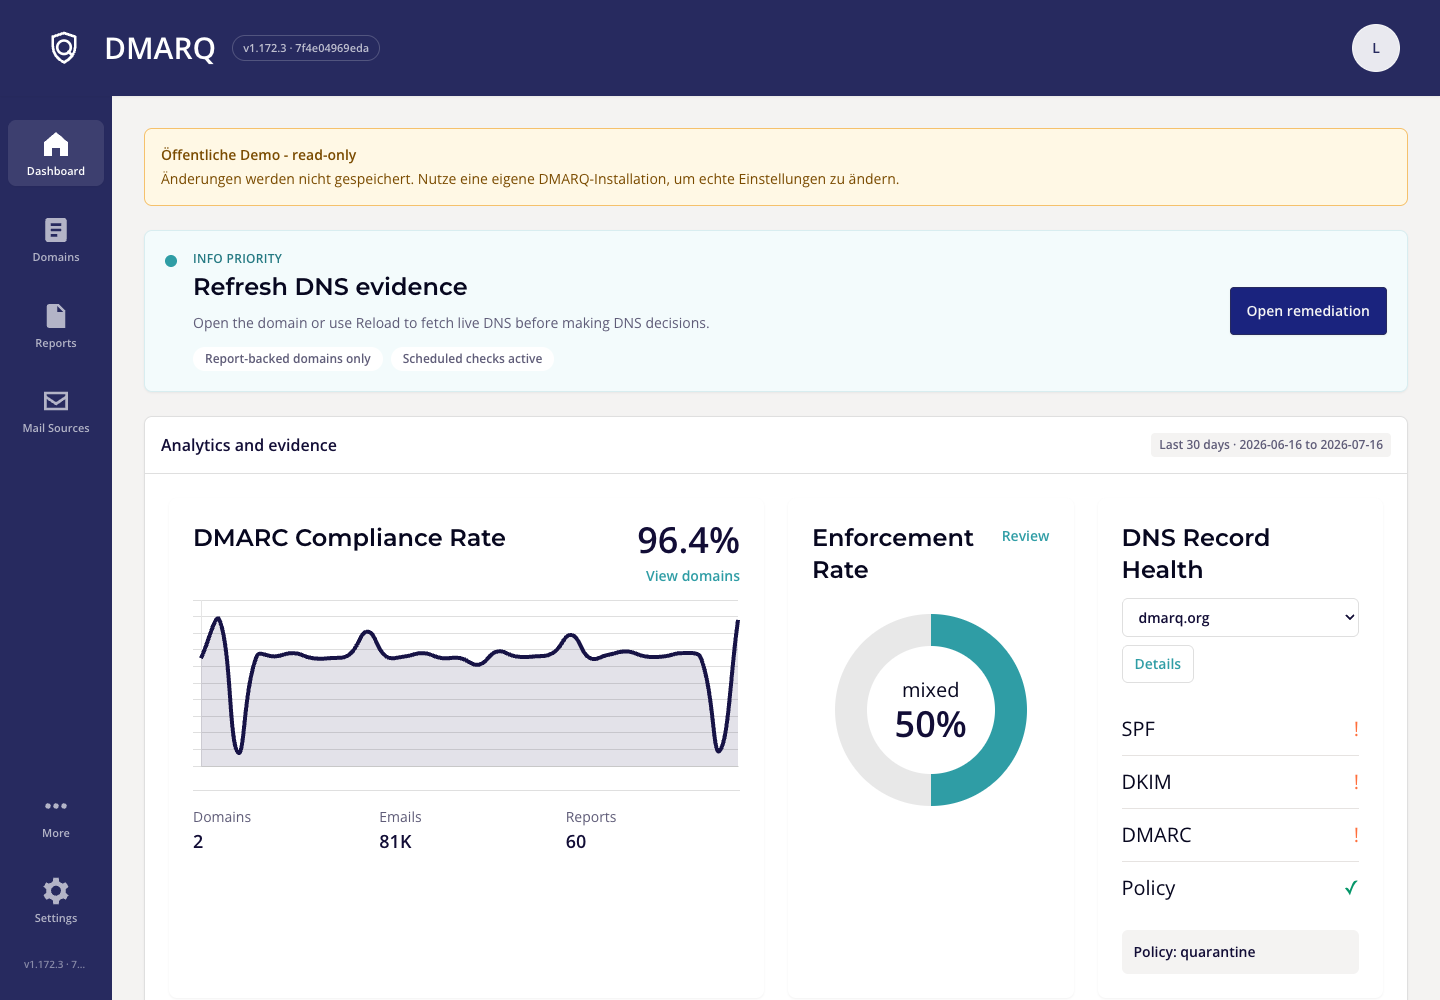Click the Refresh DNS evidence heading

tap(330, 287)
